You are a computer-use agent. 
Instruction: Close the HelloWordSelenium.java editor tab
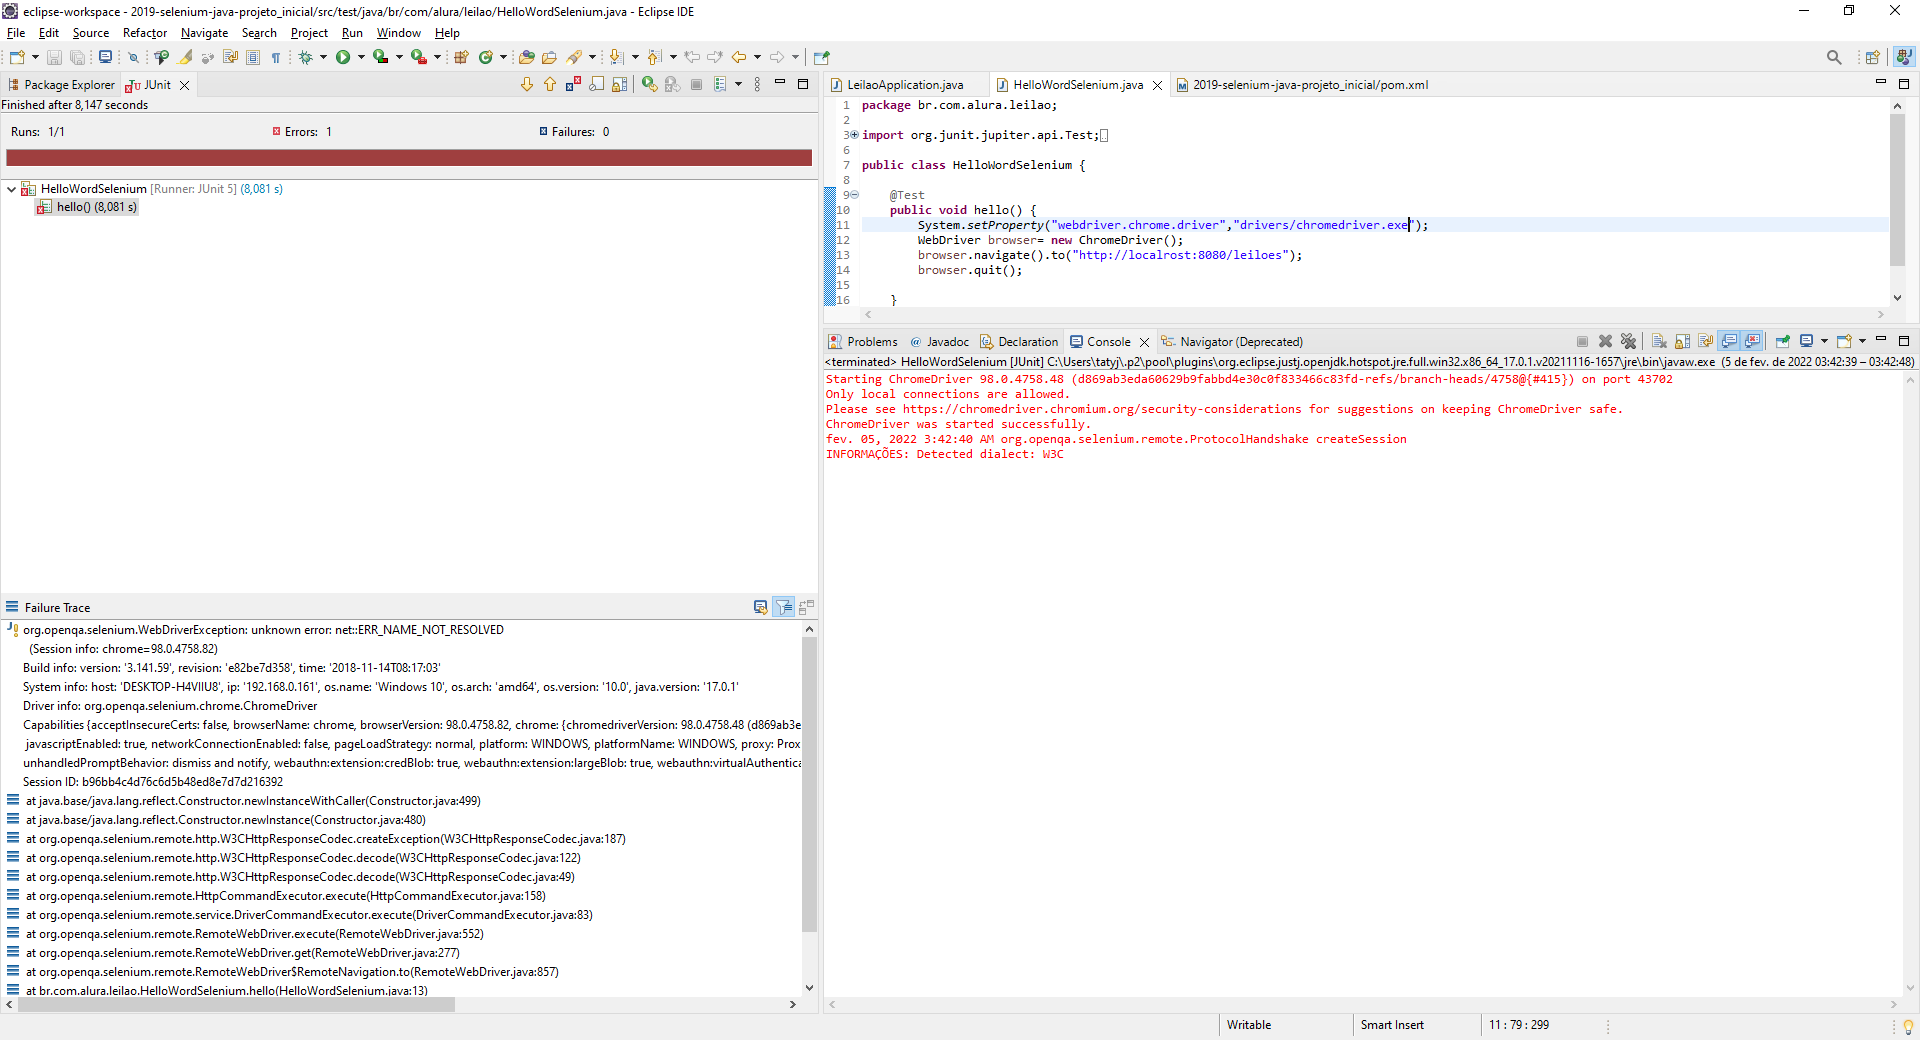tap(1157, 85)
